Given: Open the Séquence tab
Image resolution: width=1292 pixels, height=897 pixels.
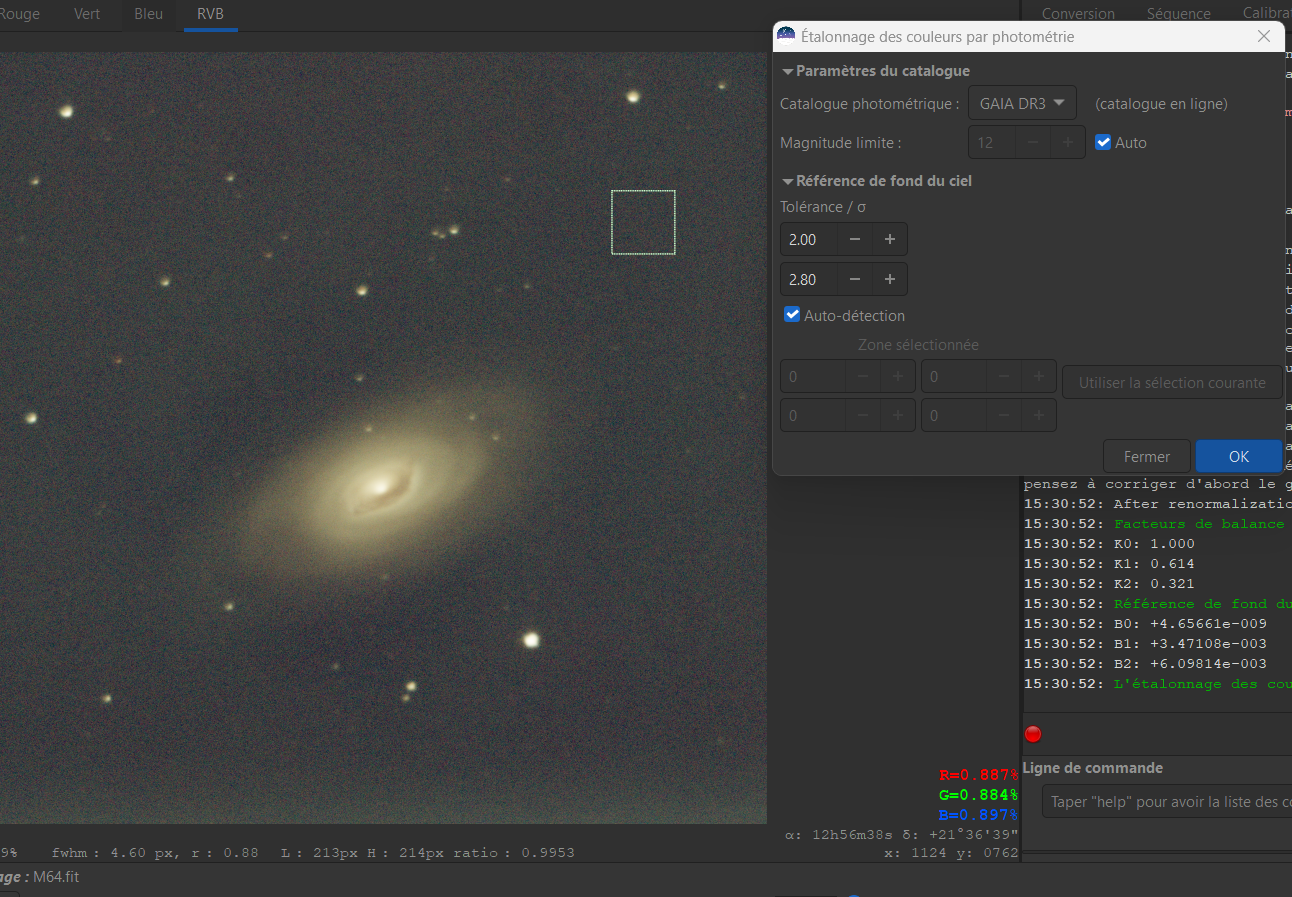Looking at the screenshot, I should [x=1178, y=14].
